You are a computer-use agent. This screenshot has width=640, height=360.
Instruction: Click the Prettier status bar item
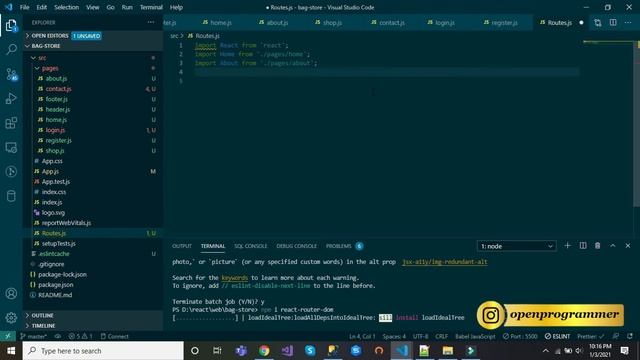[x=590, y=336]
